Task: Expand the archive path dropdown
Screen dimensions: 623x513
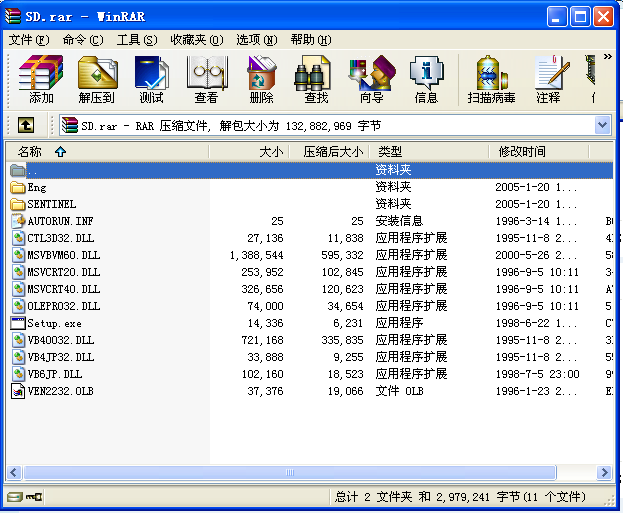Action: 602,125
